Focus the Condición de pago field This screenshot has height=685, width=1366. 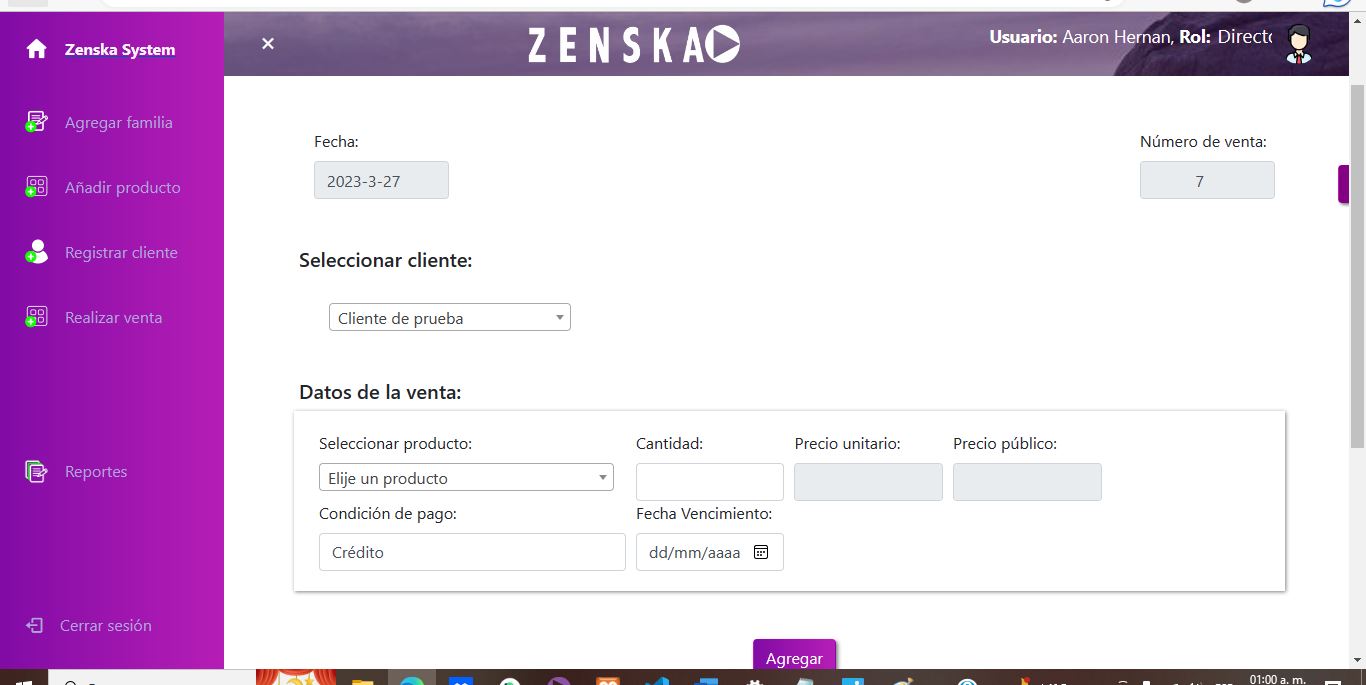(x=472, y=552)
